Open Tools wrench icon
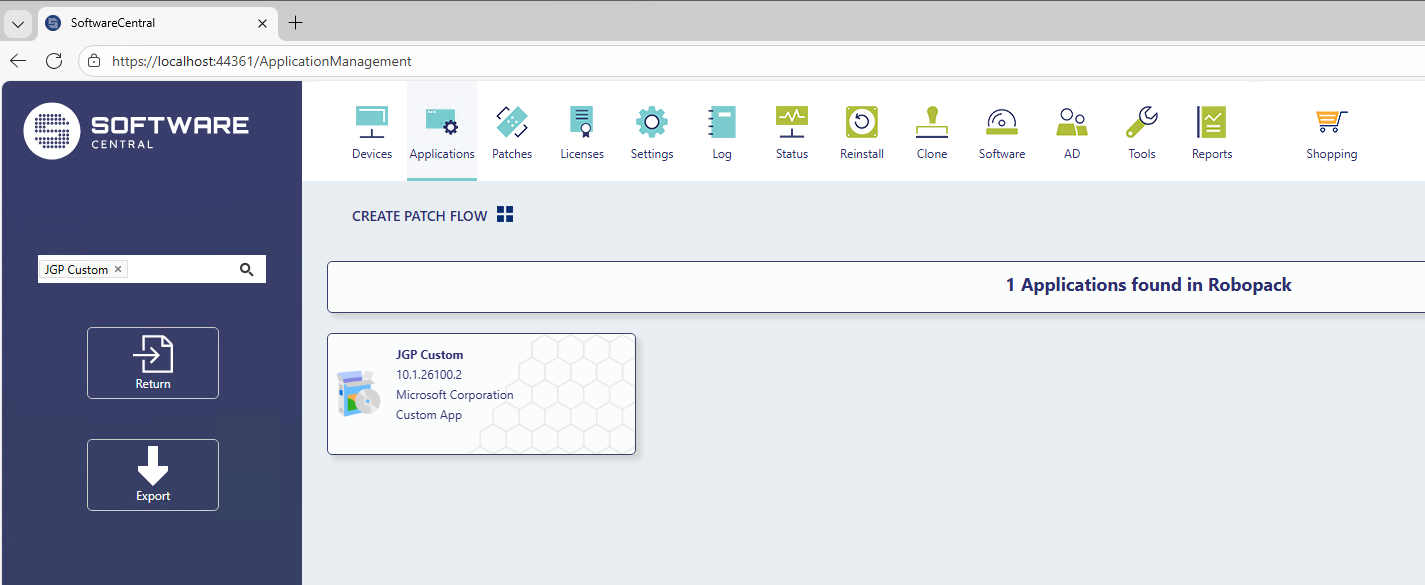The height and width of the screenshot is (585, 1425). coord(1142,123)
